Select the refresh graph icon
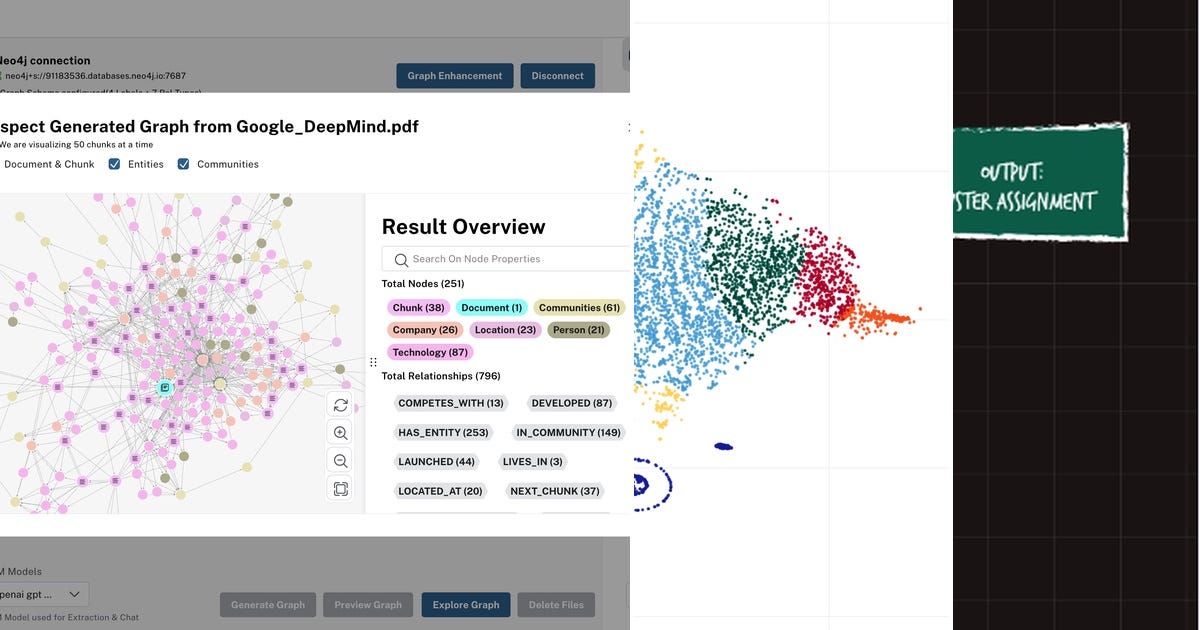Viewport: 1200px width, 630px height. click(340, 405)
